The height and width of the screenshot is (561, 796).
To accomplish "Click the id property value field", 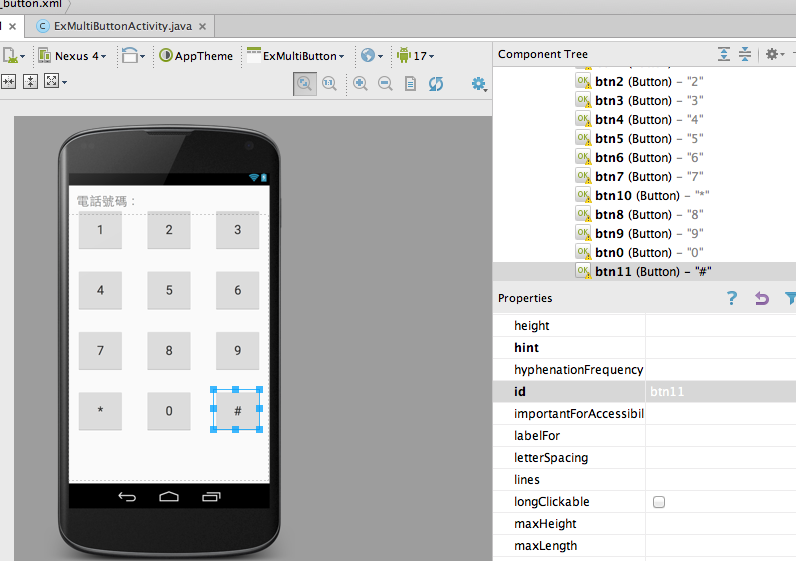I will (720, 392).
